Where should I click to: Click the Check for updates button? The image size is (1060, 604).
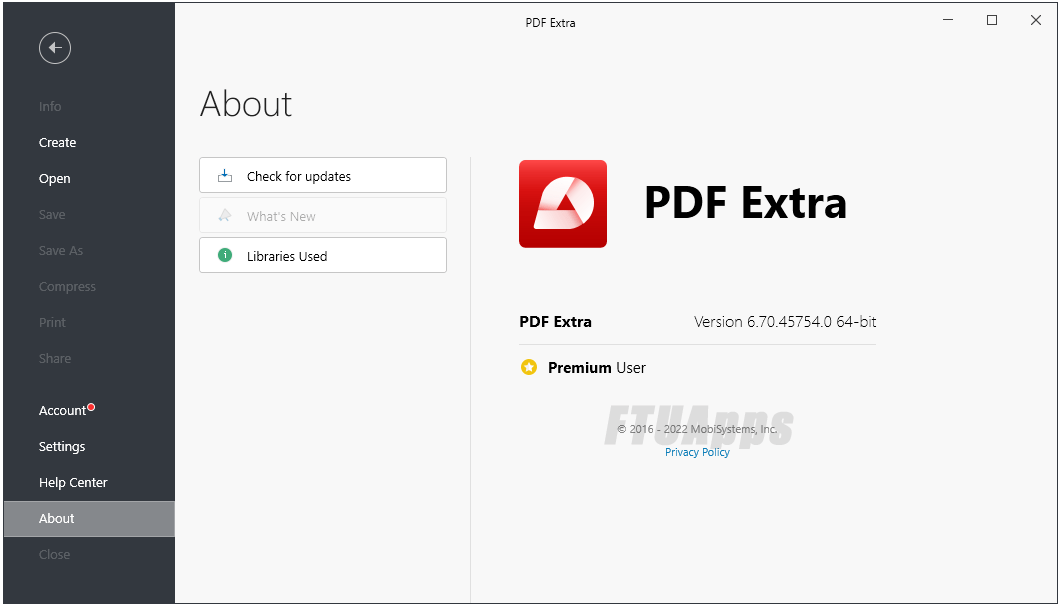click(322, 175)
